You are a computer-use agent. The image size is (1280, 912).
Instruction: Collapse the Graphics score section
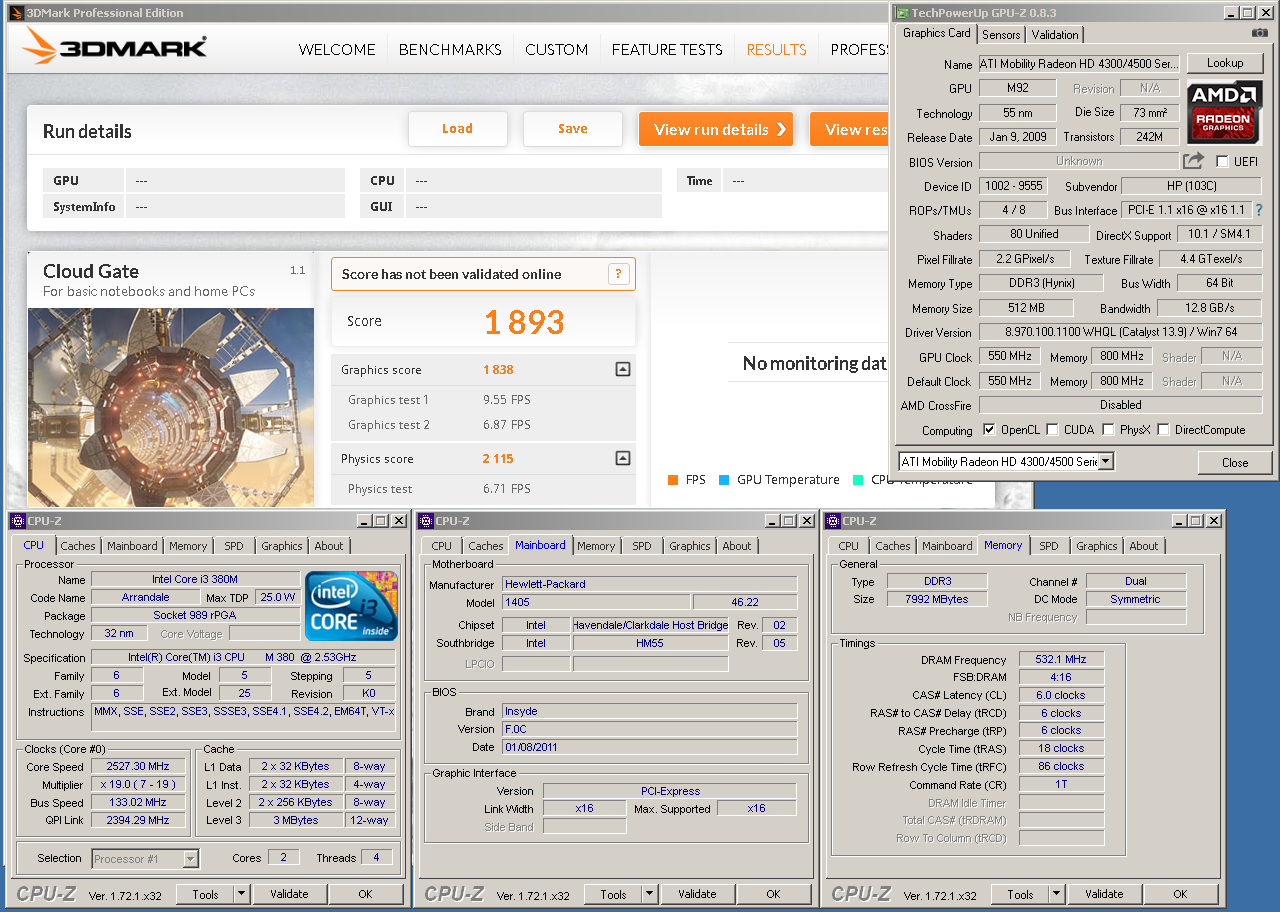pyautogui.click(x=623, y=370)
